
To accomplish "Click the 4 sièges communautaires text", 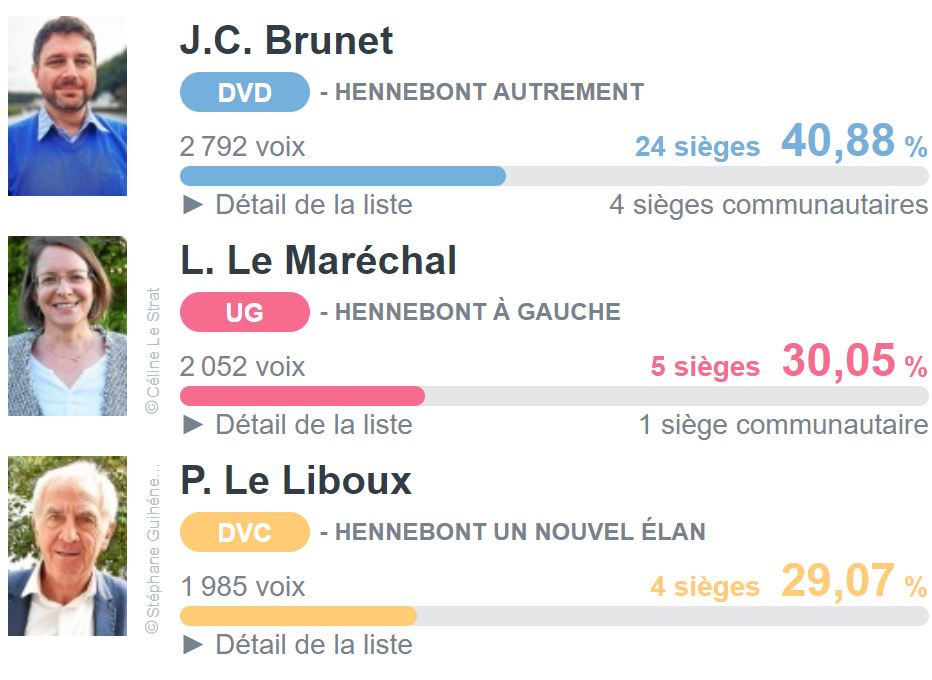I will 768,205.
